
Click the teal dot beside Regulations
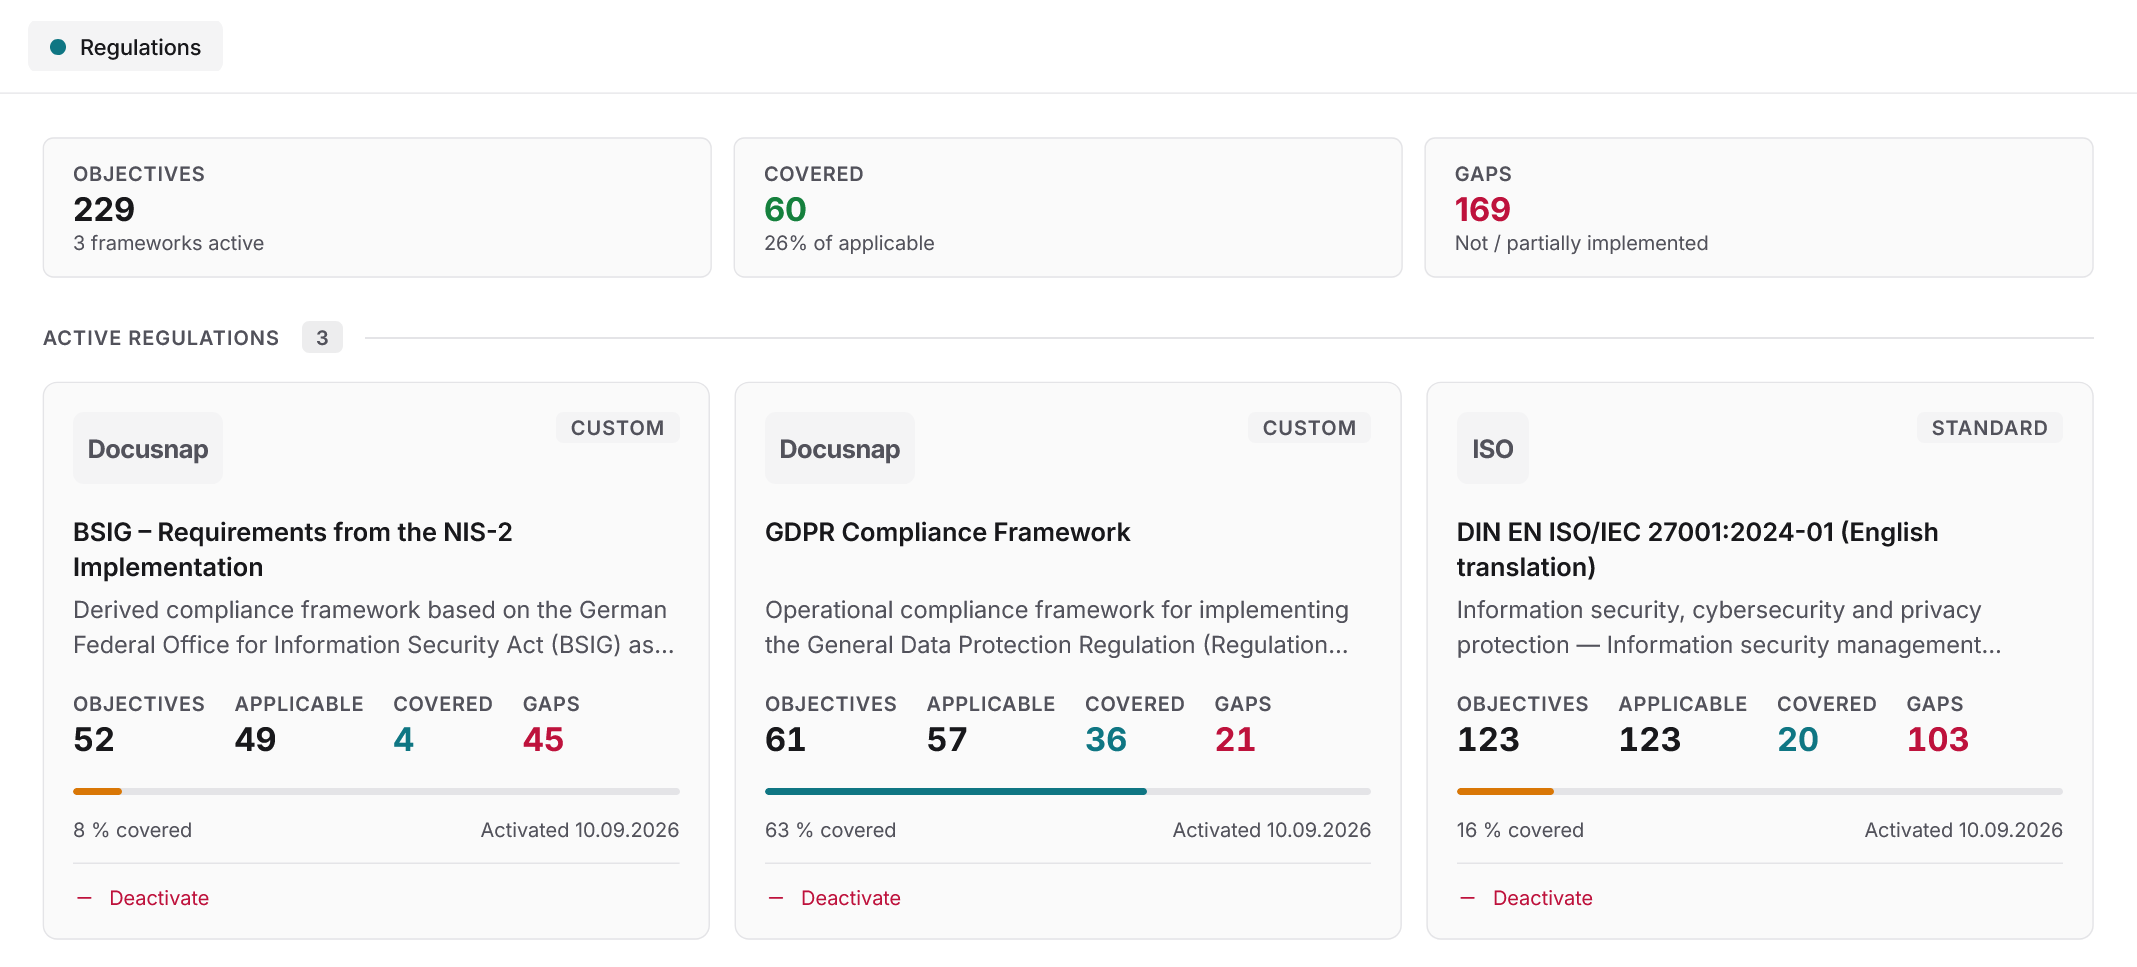click(x=58, y=47)
